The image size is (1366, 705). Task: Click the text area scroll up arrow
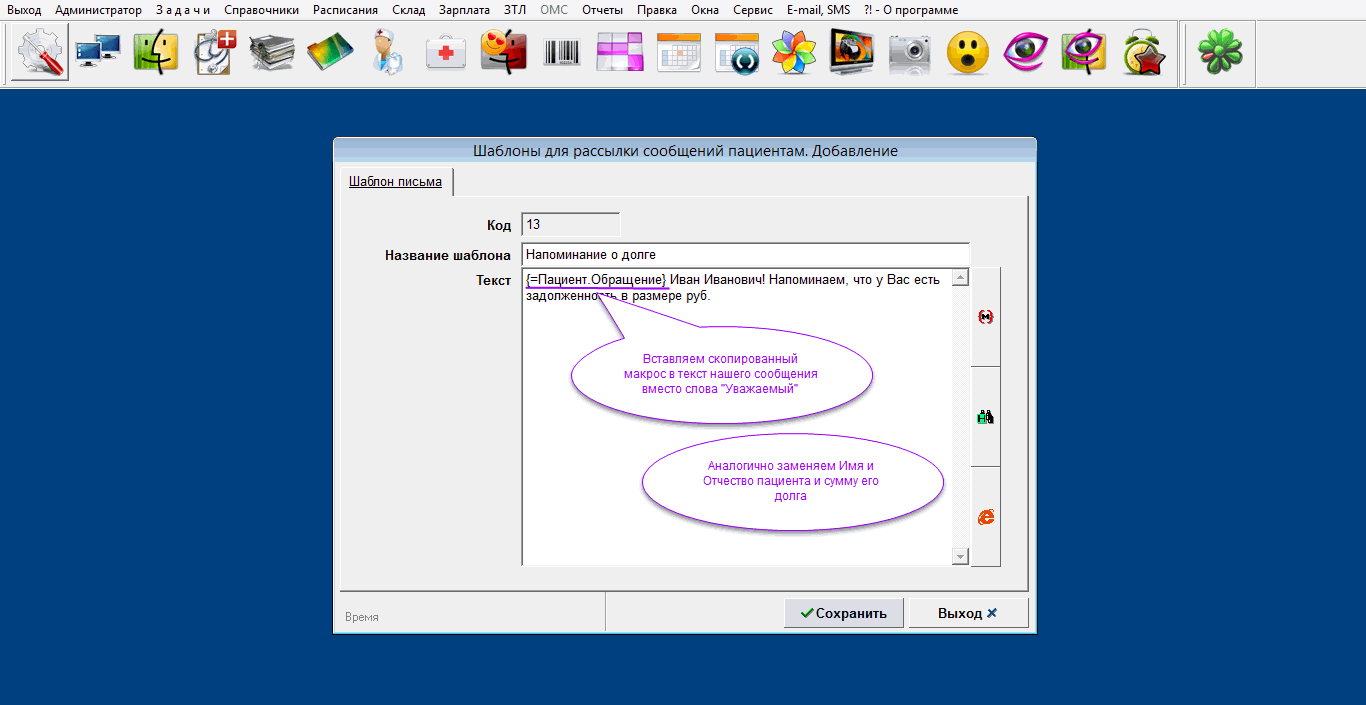[960, 278]
